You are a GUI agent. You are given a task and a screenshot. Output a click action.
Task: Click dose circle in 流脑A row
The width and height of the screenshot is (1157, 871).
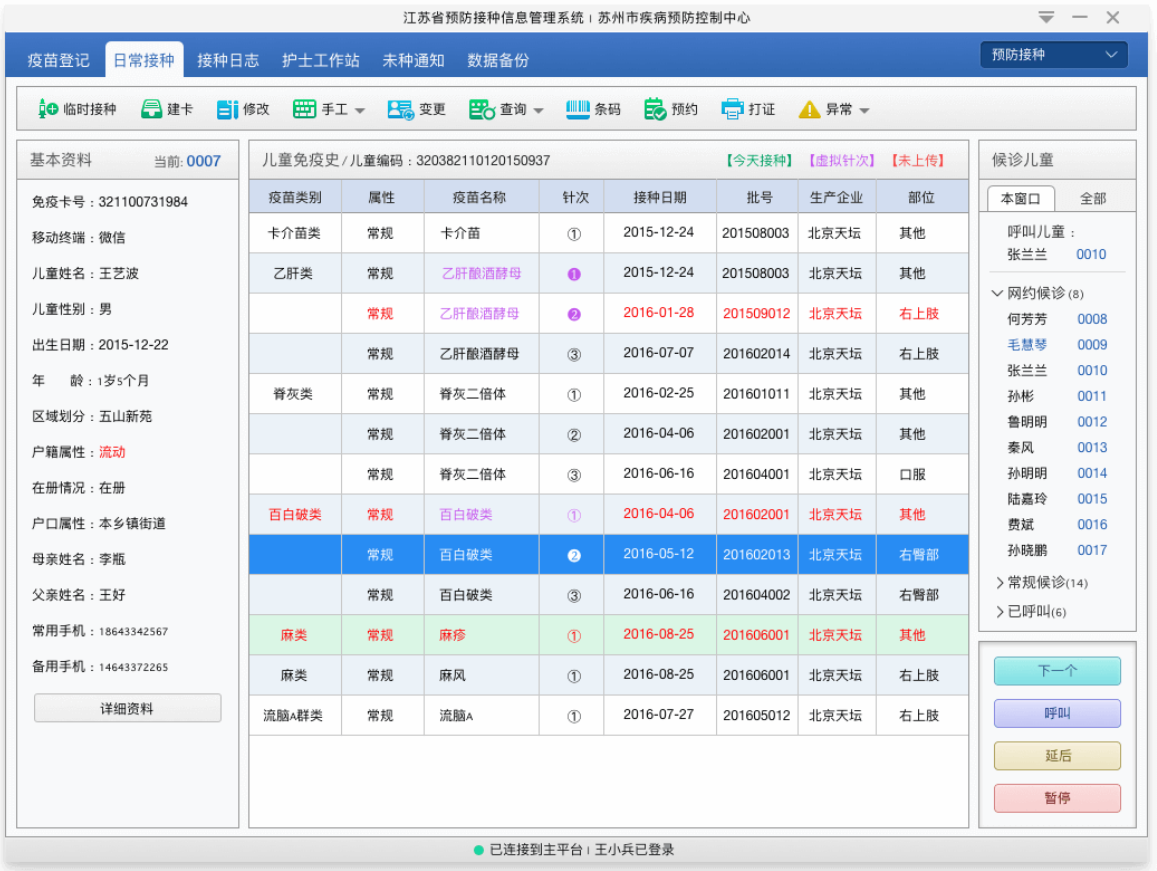573,717
